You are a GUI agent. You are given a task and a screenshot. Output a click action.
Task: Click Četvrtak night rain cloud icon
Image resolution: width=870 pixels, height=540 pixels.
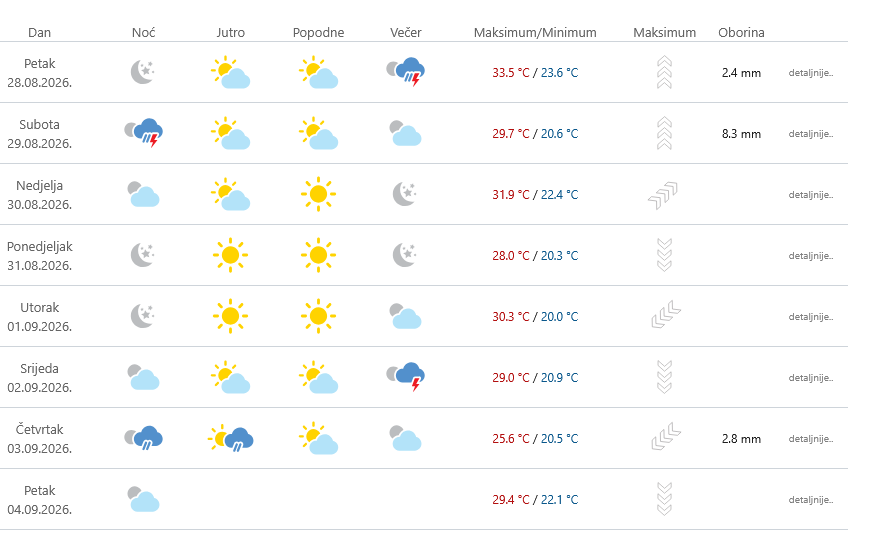pos(144,438)
